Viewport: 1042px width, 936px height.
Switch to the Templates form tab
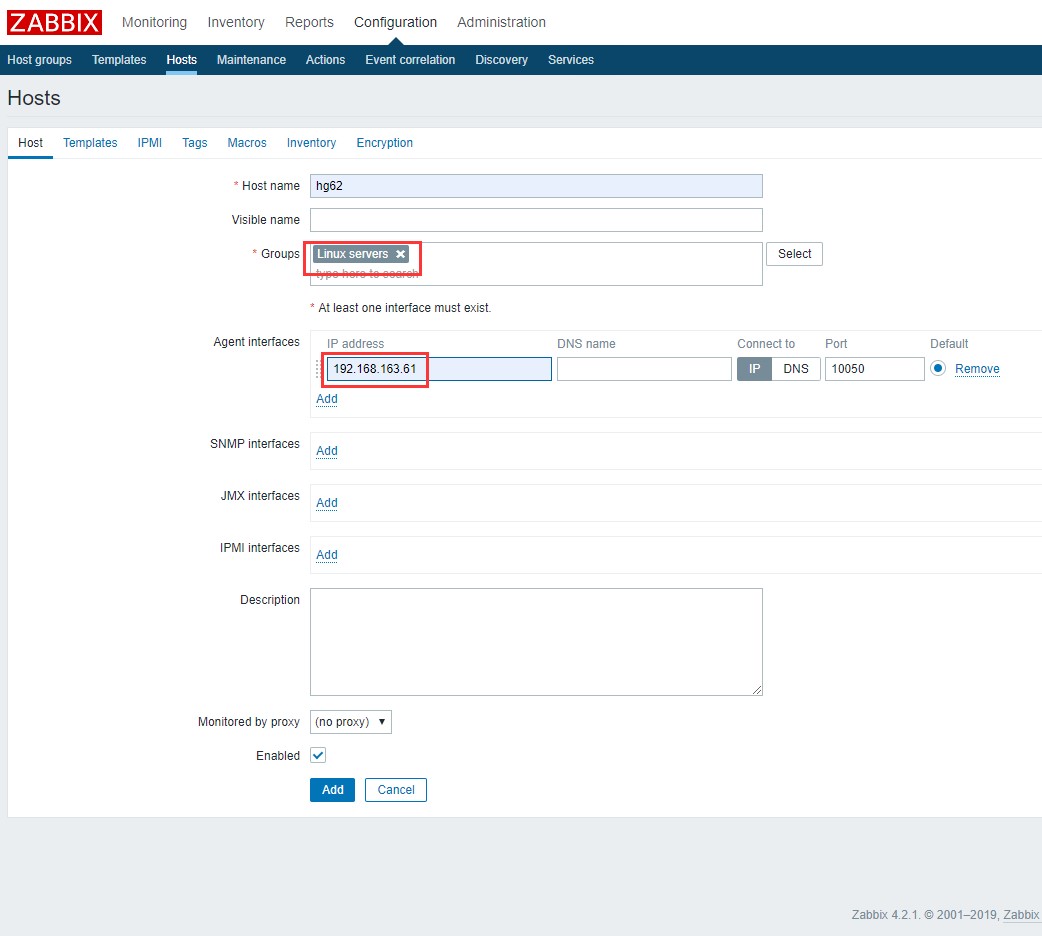pos(90,143)
